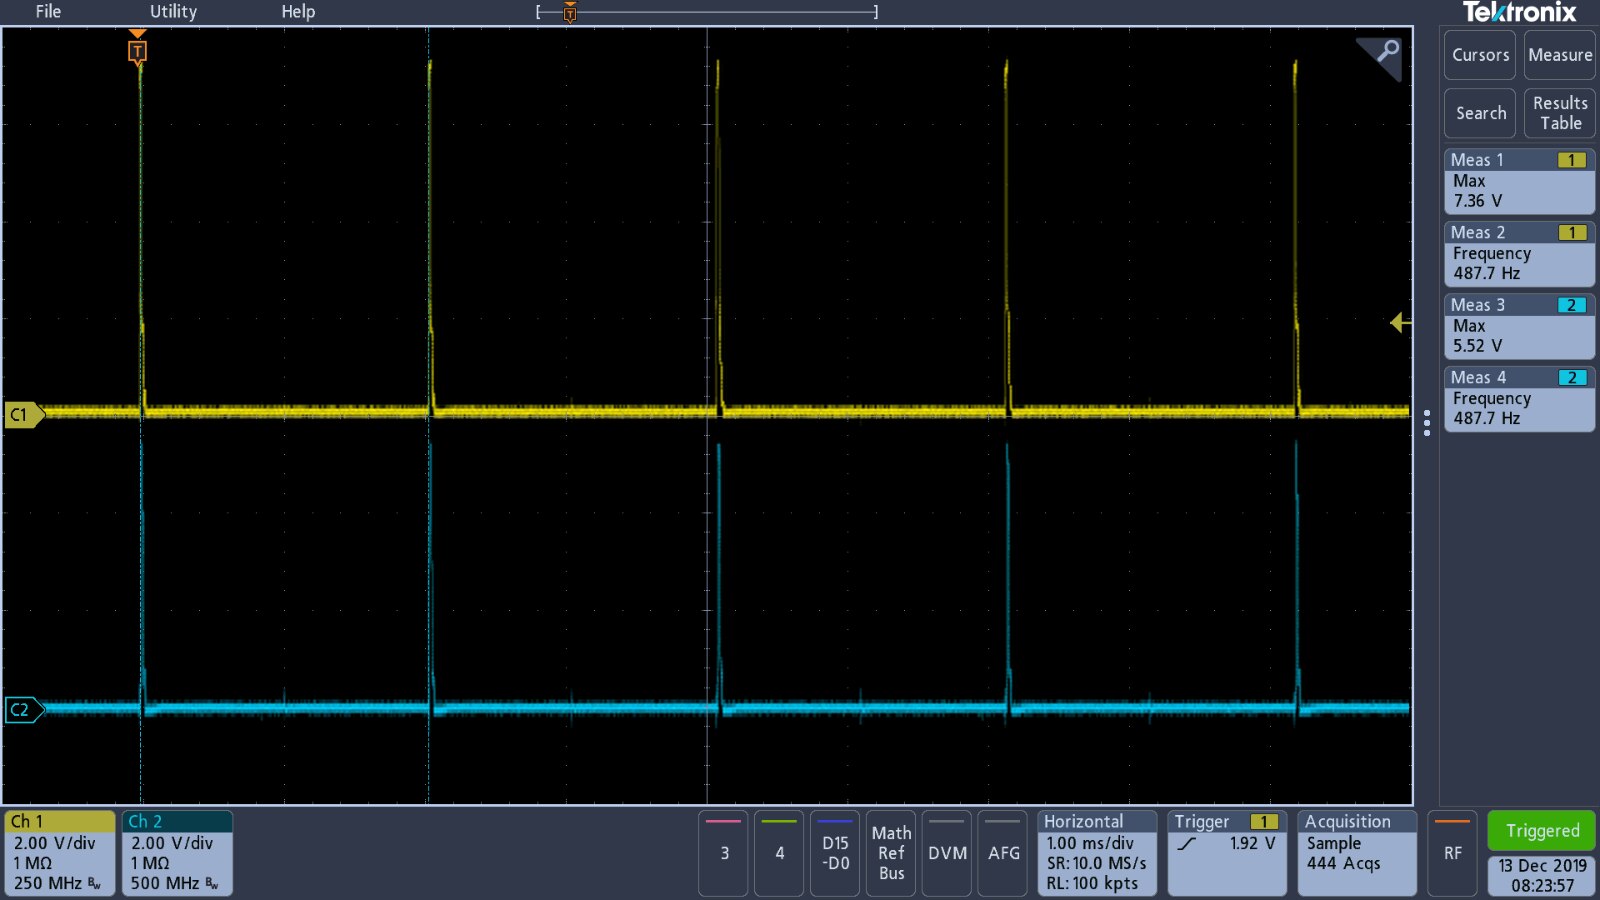Open the Utility menu
Screen dimensions: 1600x900
click(x=173, y=12)
